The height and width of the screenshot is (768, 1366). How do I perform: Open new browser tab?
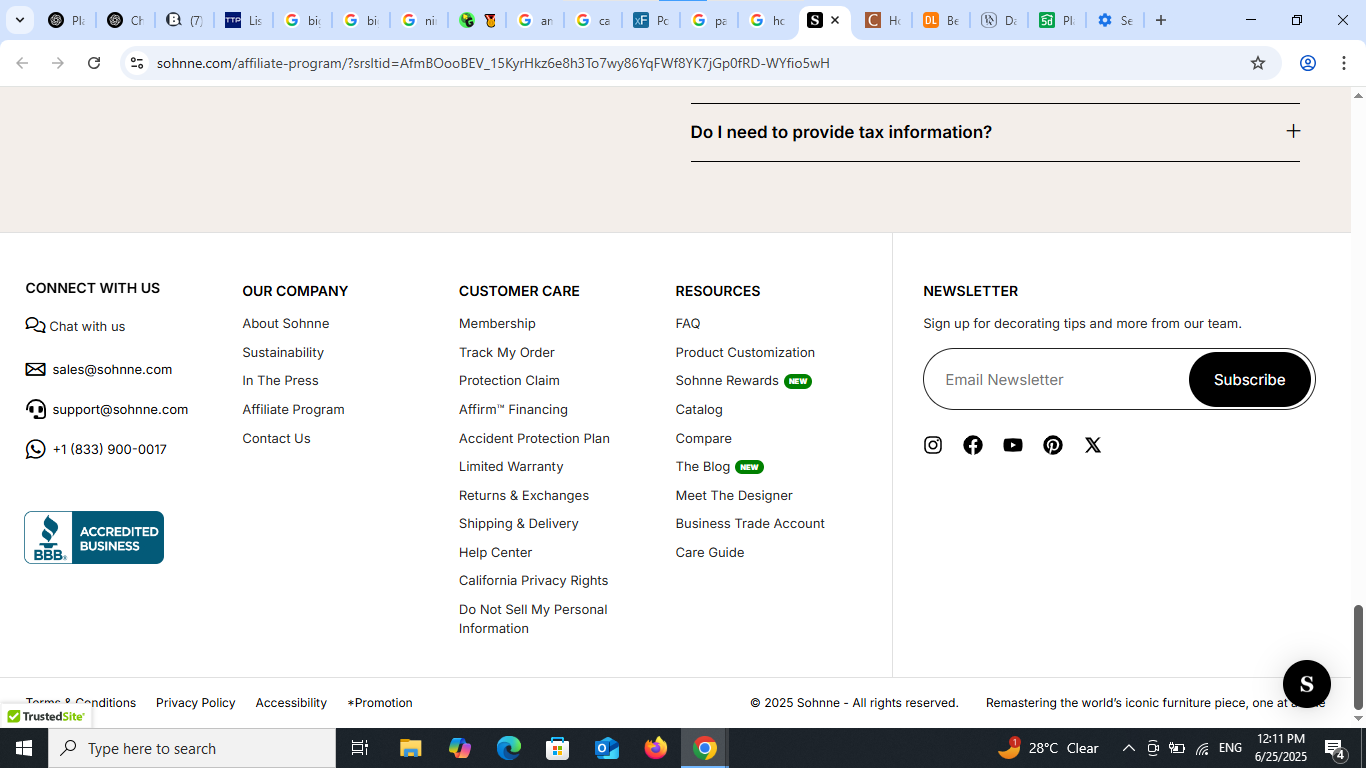tap(1160, 20)
